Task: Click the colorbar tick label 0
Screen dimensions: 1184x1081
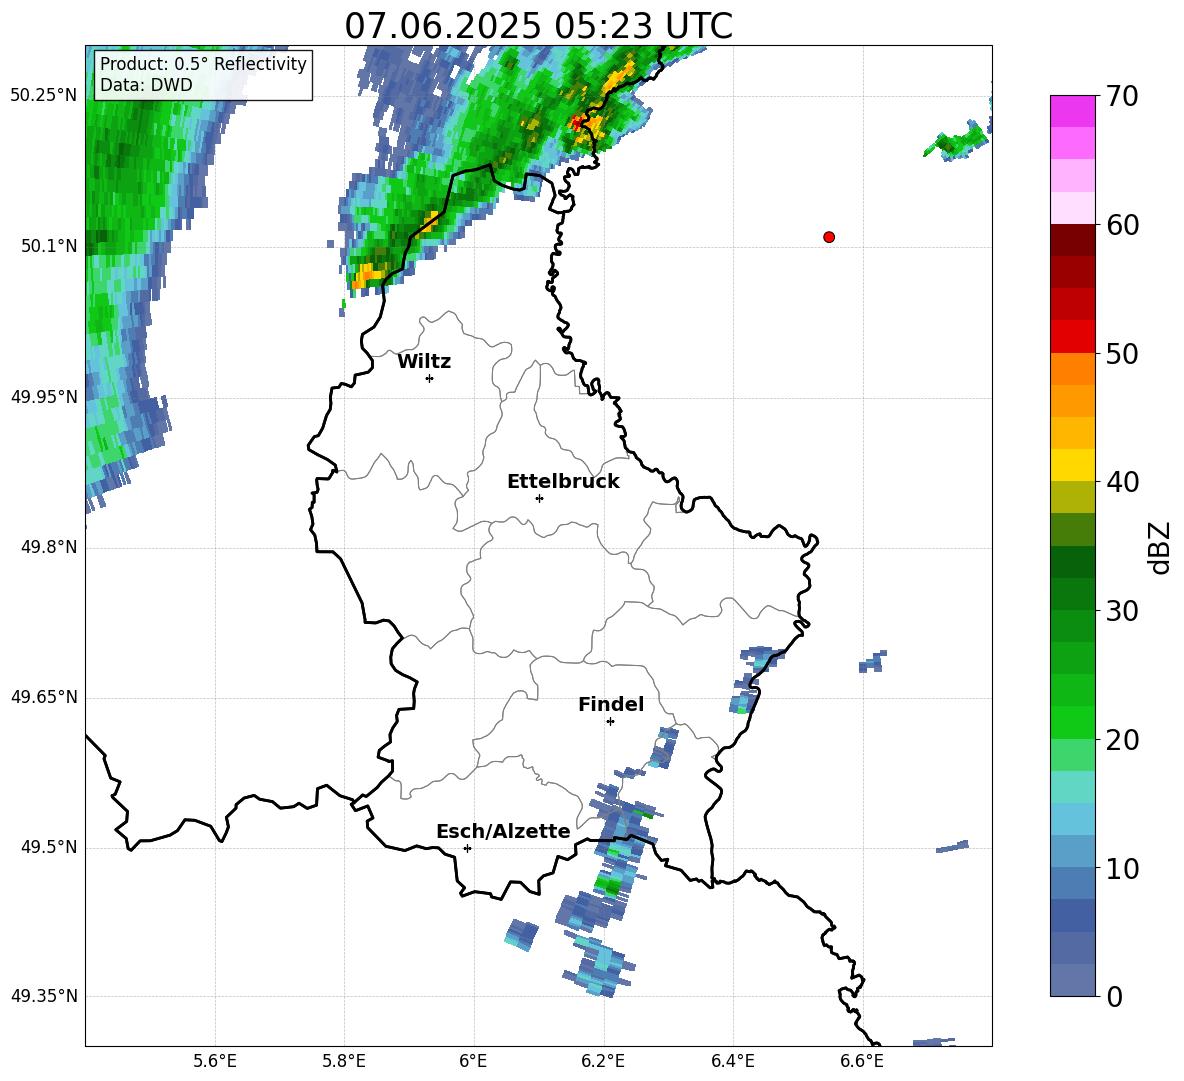Action: click(x=1114, y=997)
